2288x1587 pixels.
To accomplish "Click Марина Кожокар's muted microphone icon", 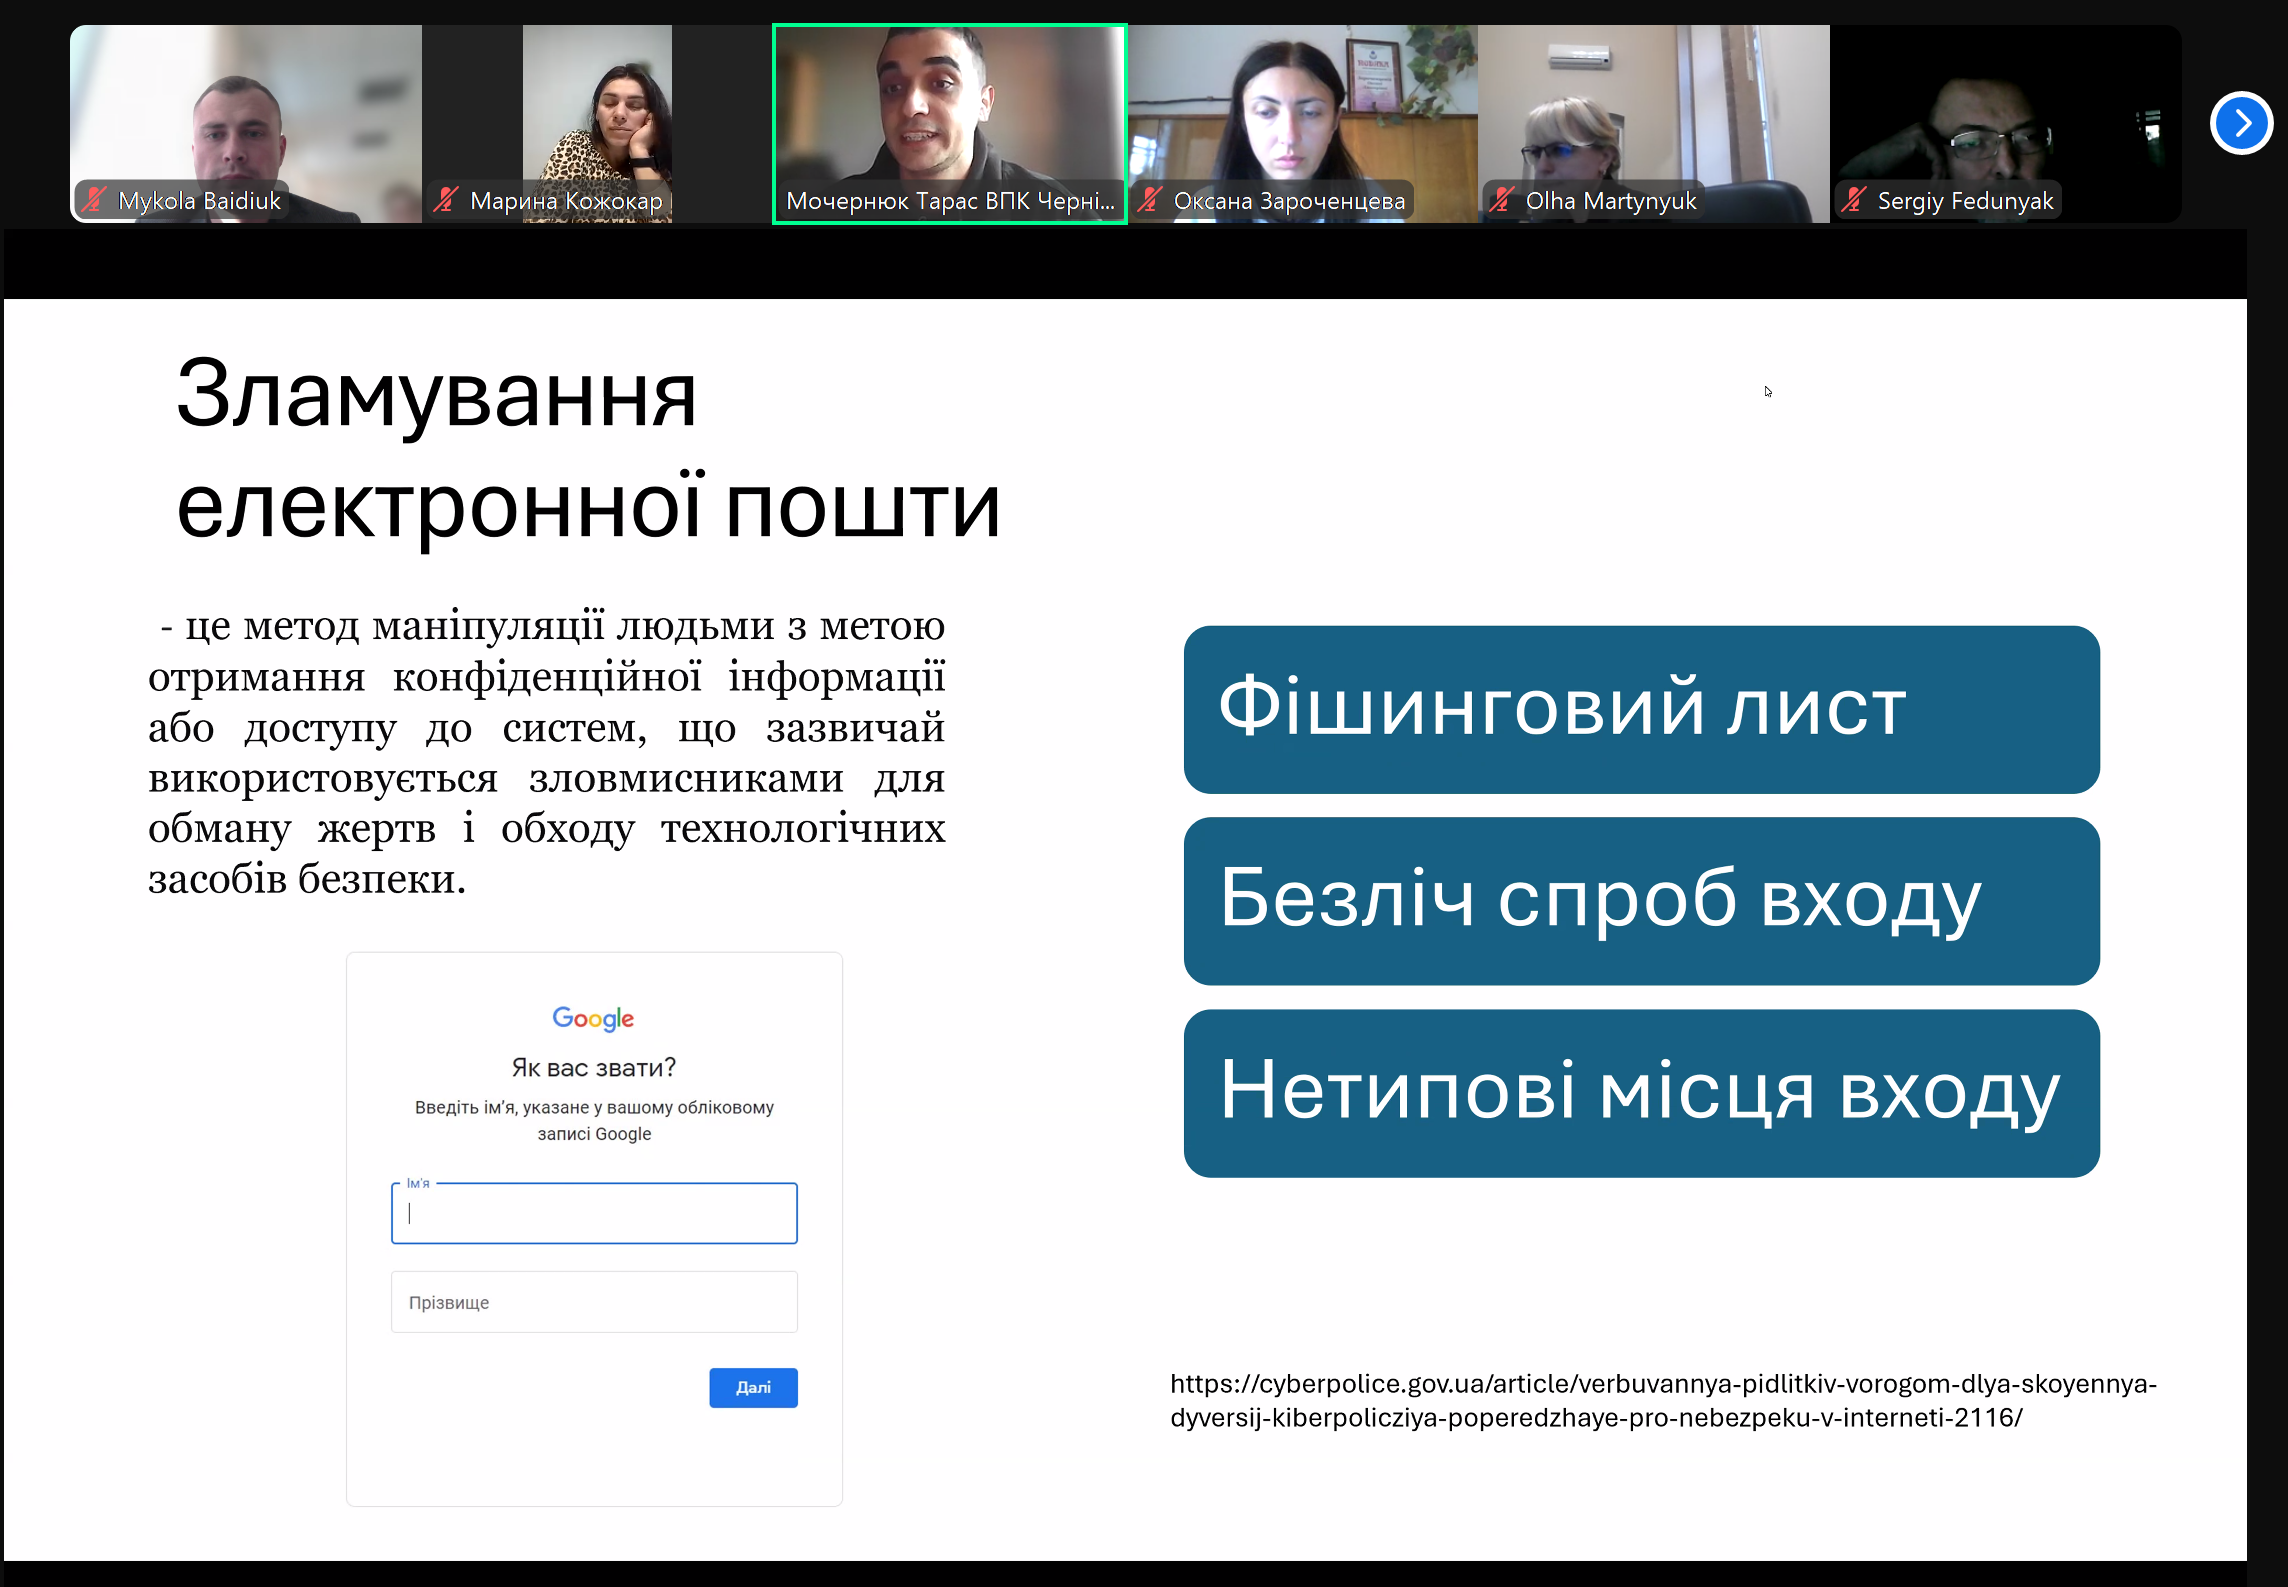I will point(446,200).
